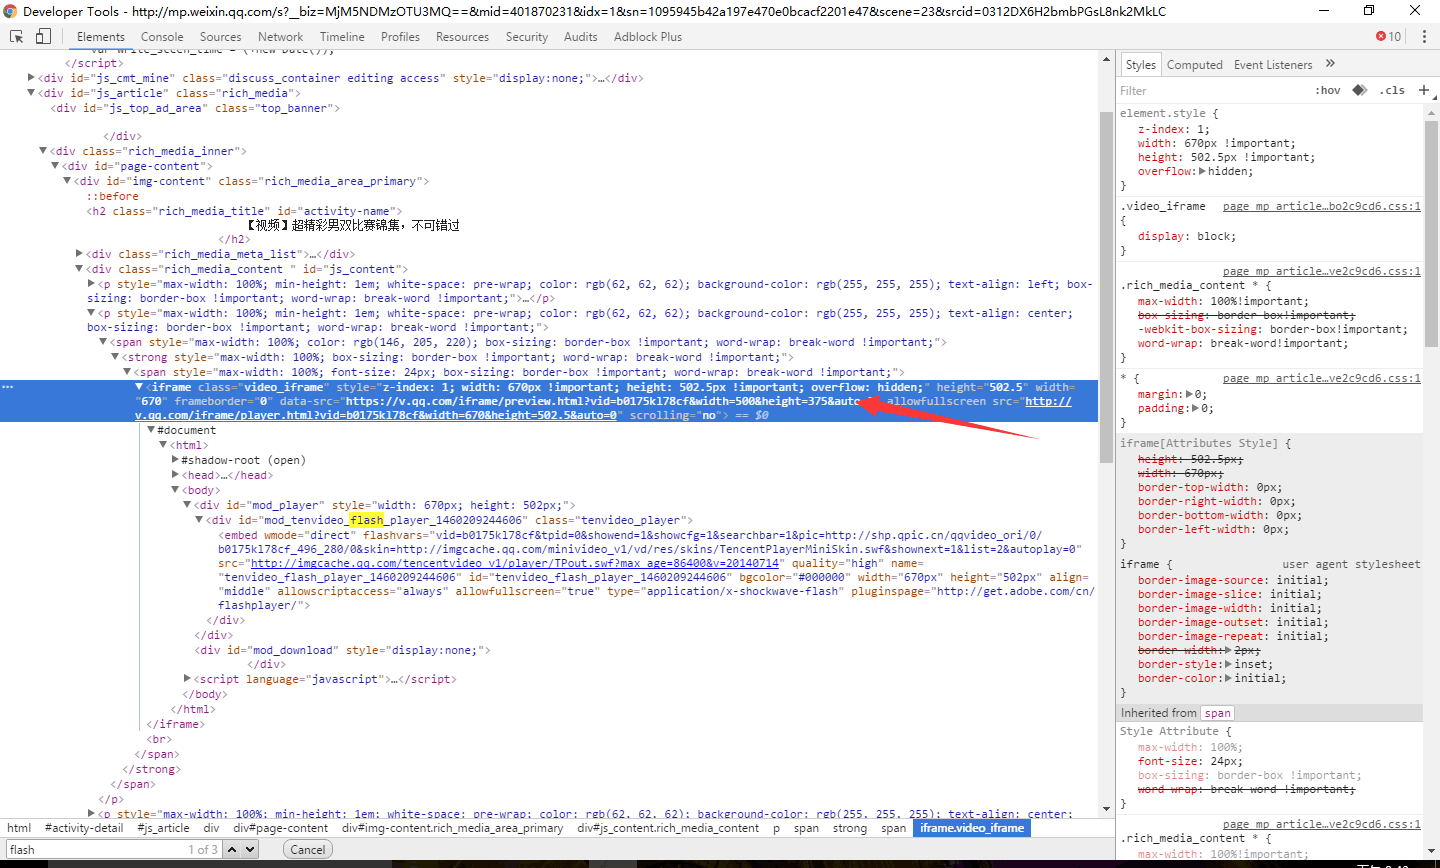The height and width of the screenshot is (868, 1440).
Task: Show more Styles pane tabs chevron
Action: tap(1330, 64)
